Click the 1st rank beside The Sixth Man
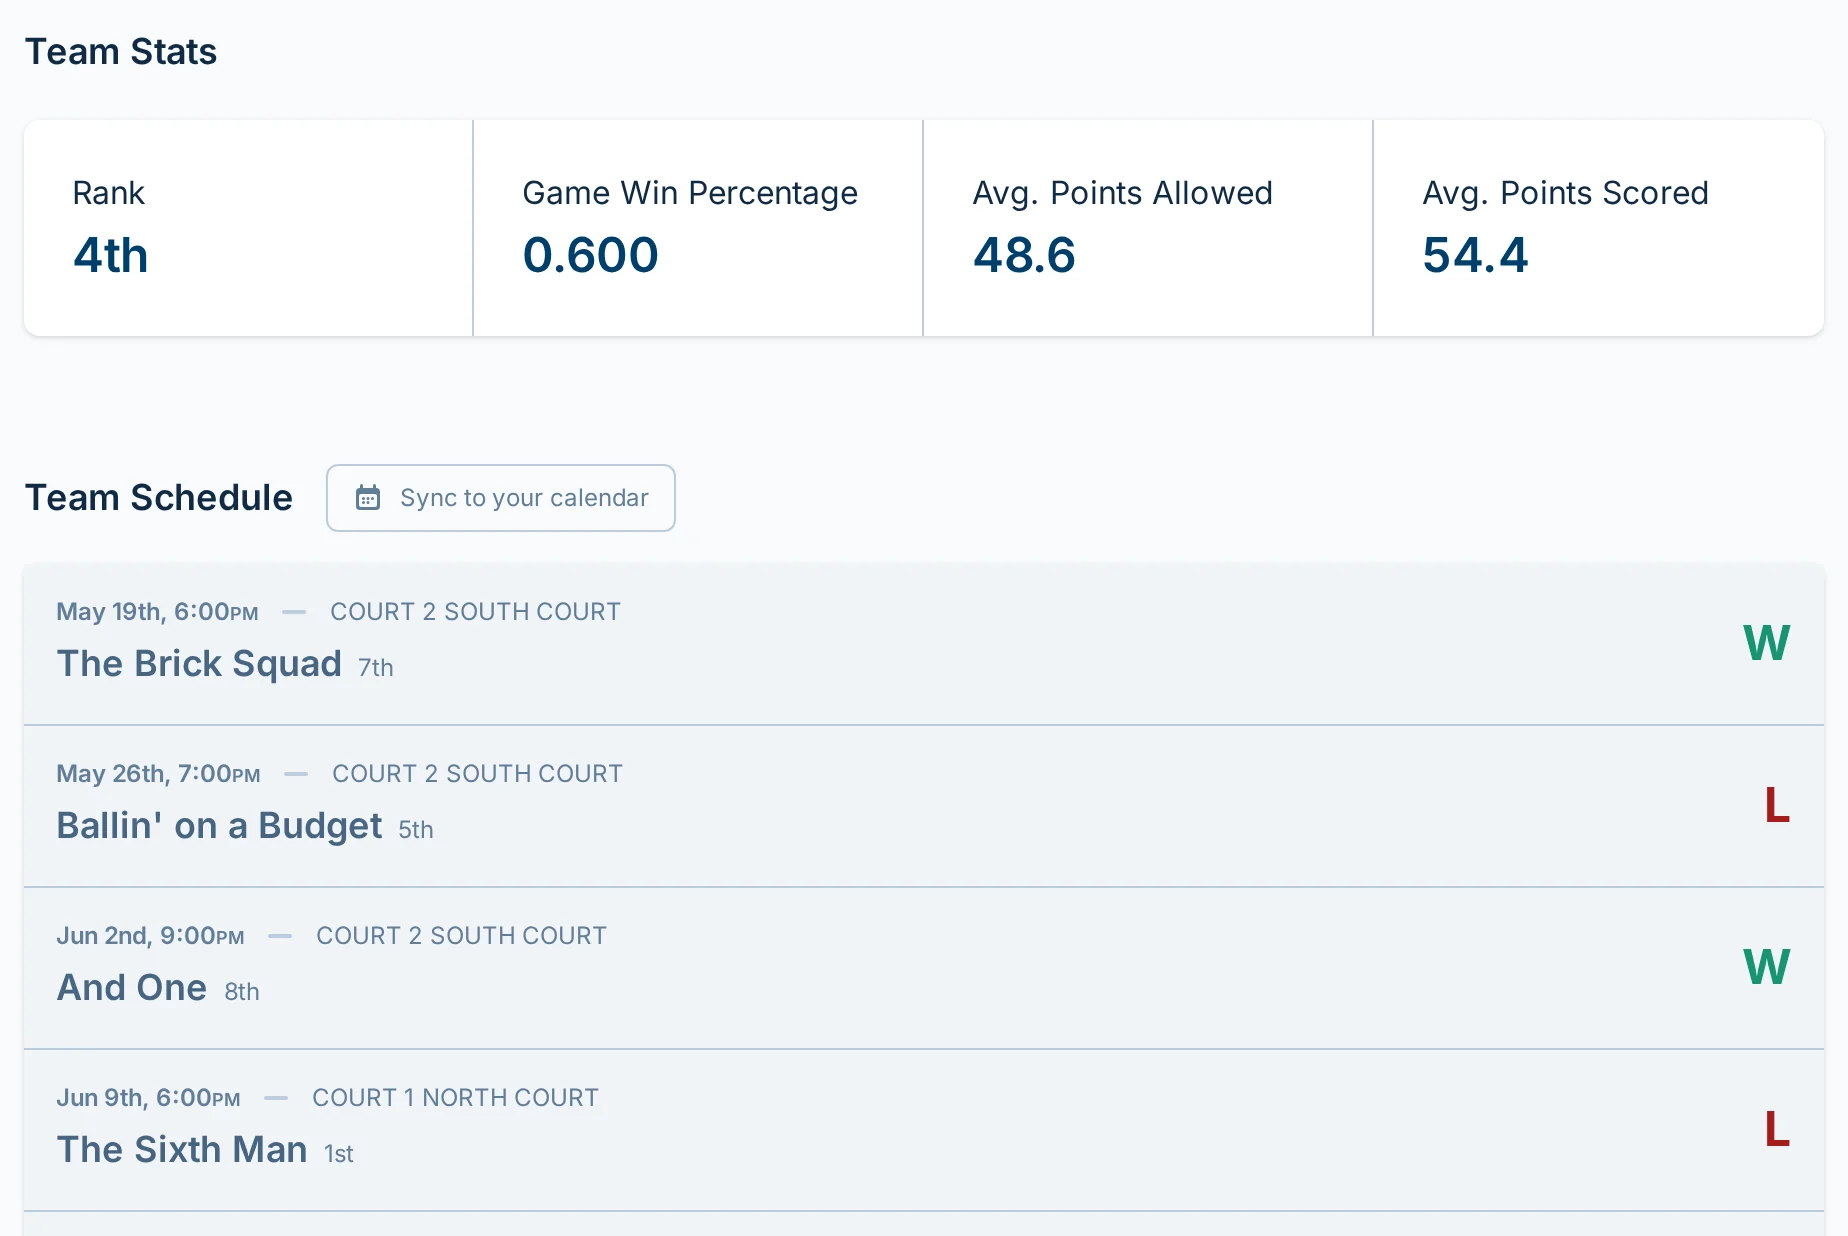The image size is (1848, 1236). point(339,1154)
